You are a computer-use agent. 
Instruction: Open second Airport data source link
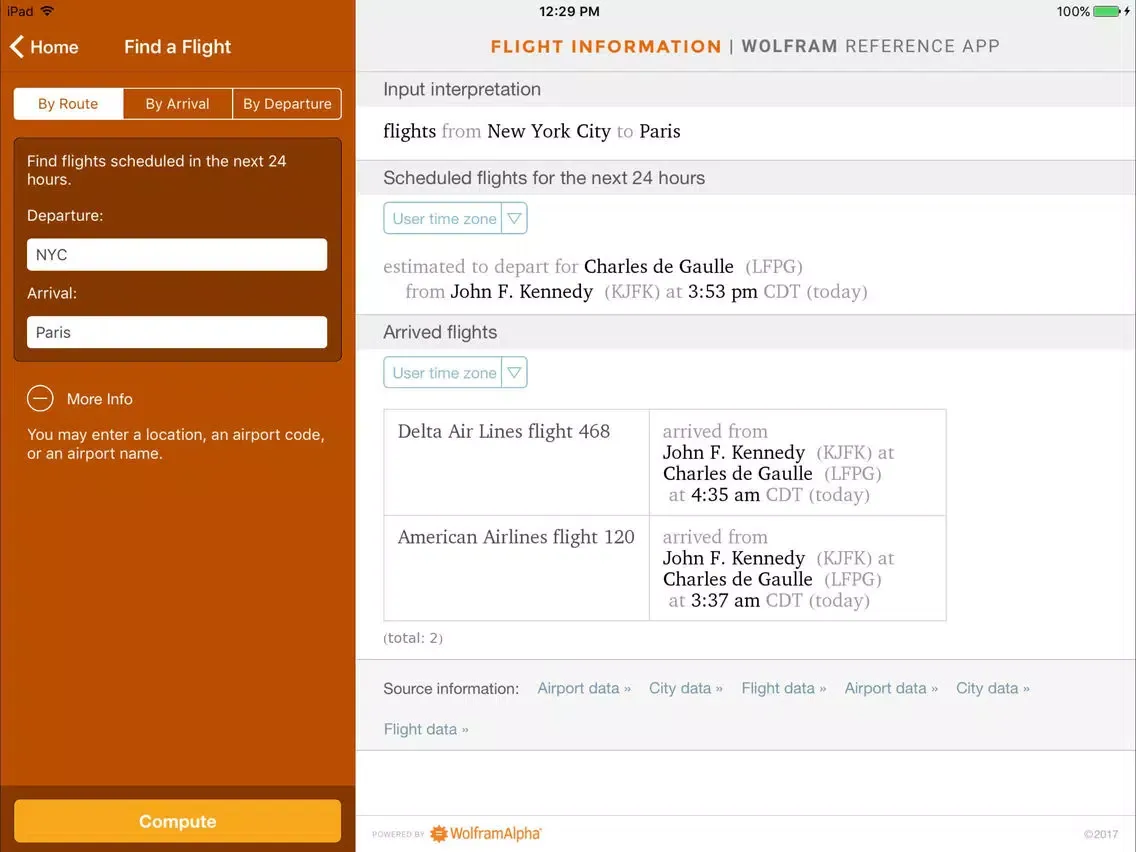[x=891, y=688]
